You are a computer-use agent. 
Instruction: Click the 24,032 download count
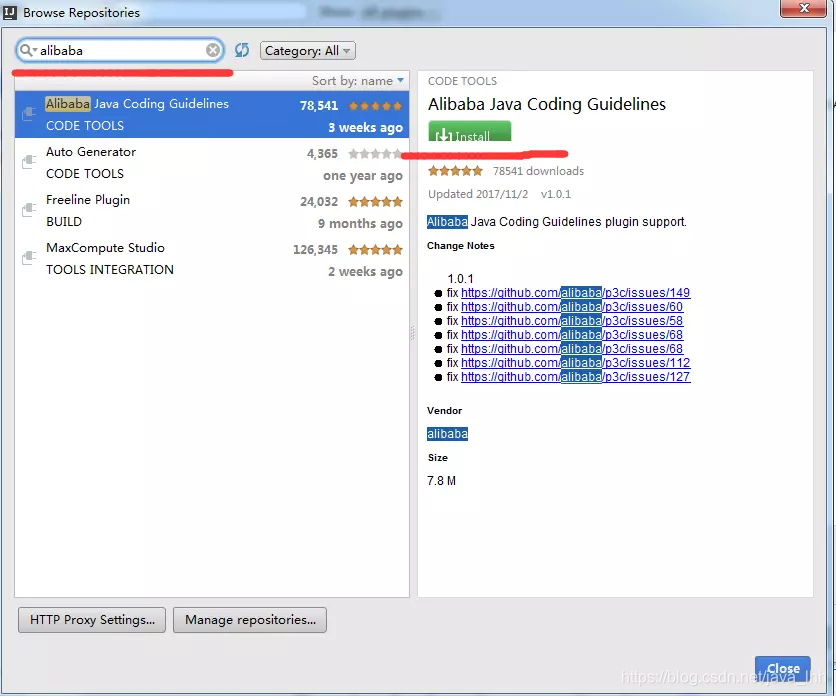(x=319, y=202)
